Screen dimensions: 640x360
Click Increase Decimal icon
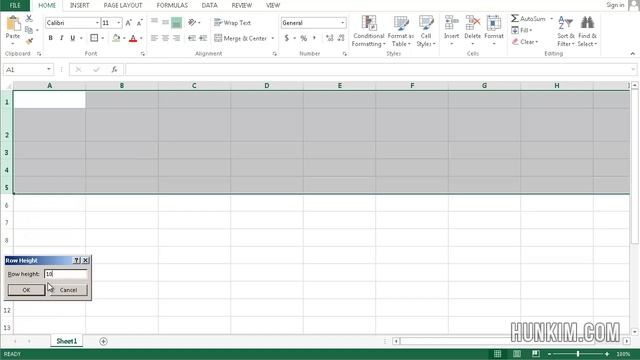[329, 38]
